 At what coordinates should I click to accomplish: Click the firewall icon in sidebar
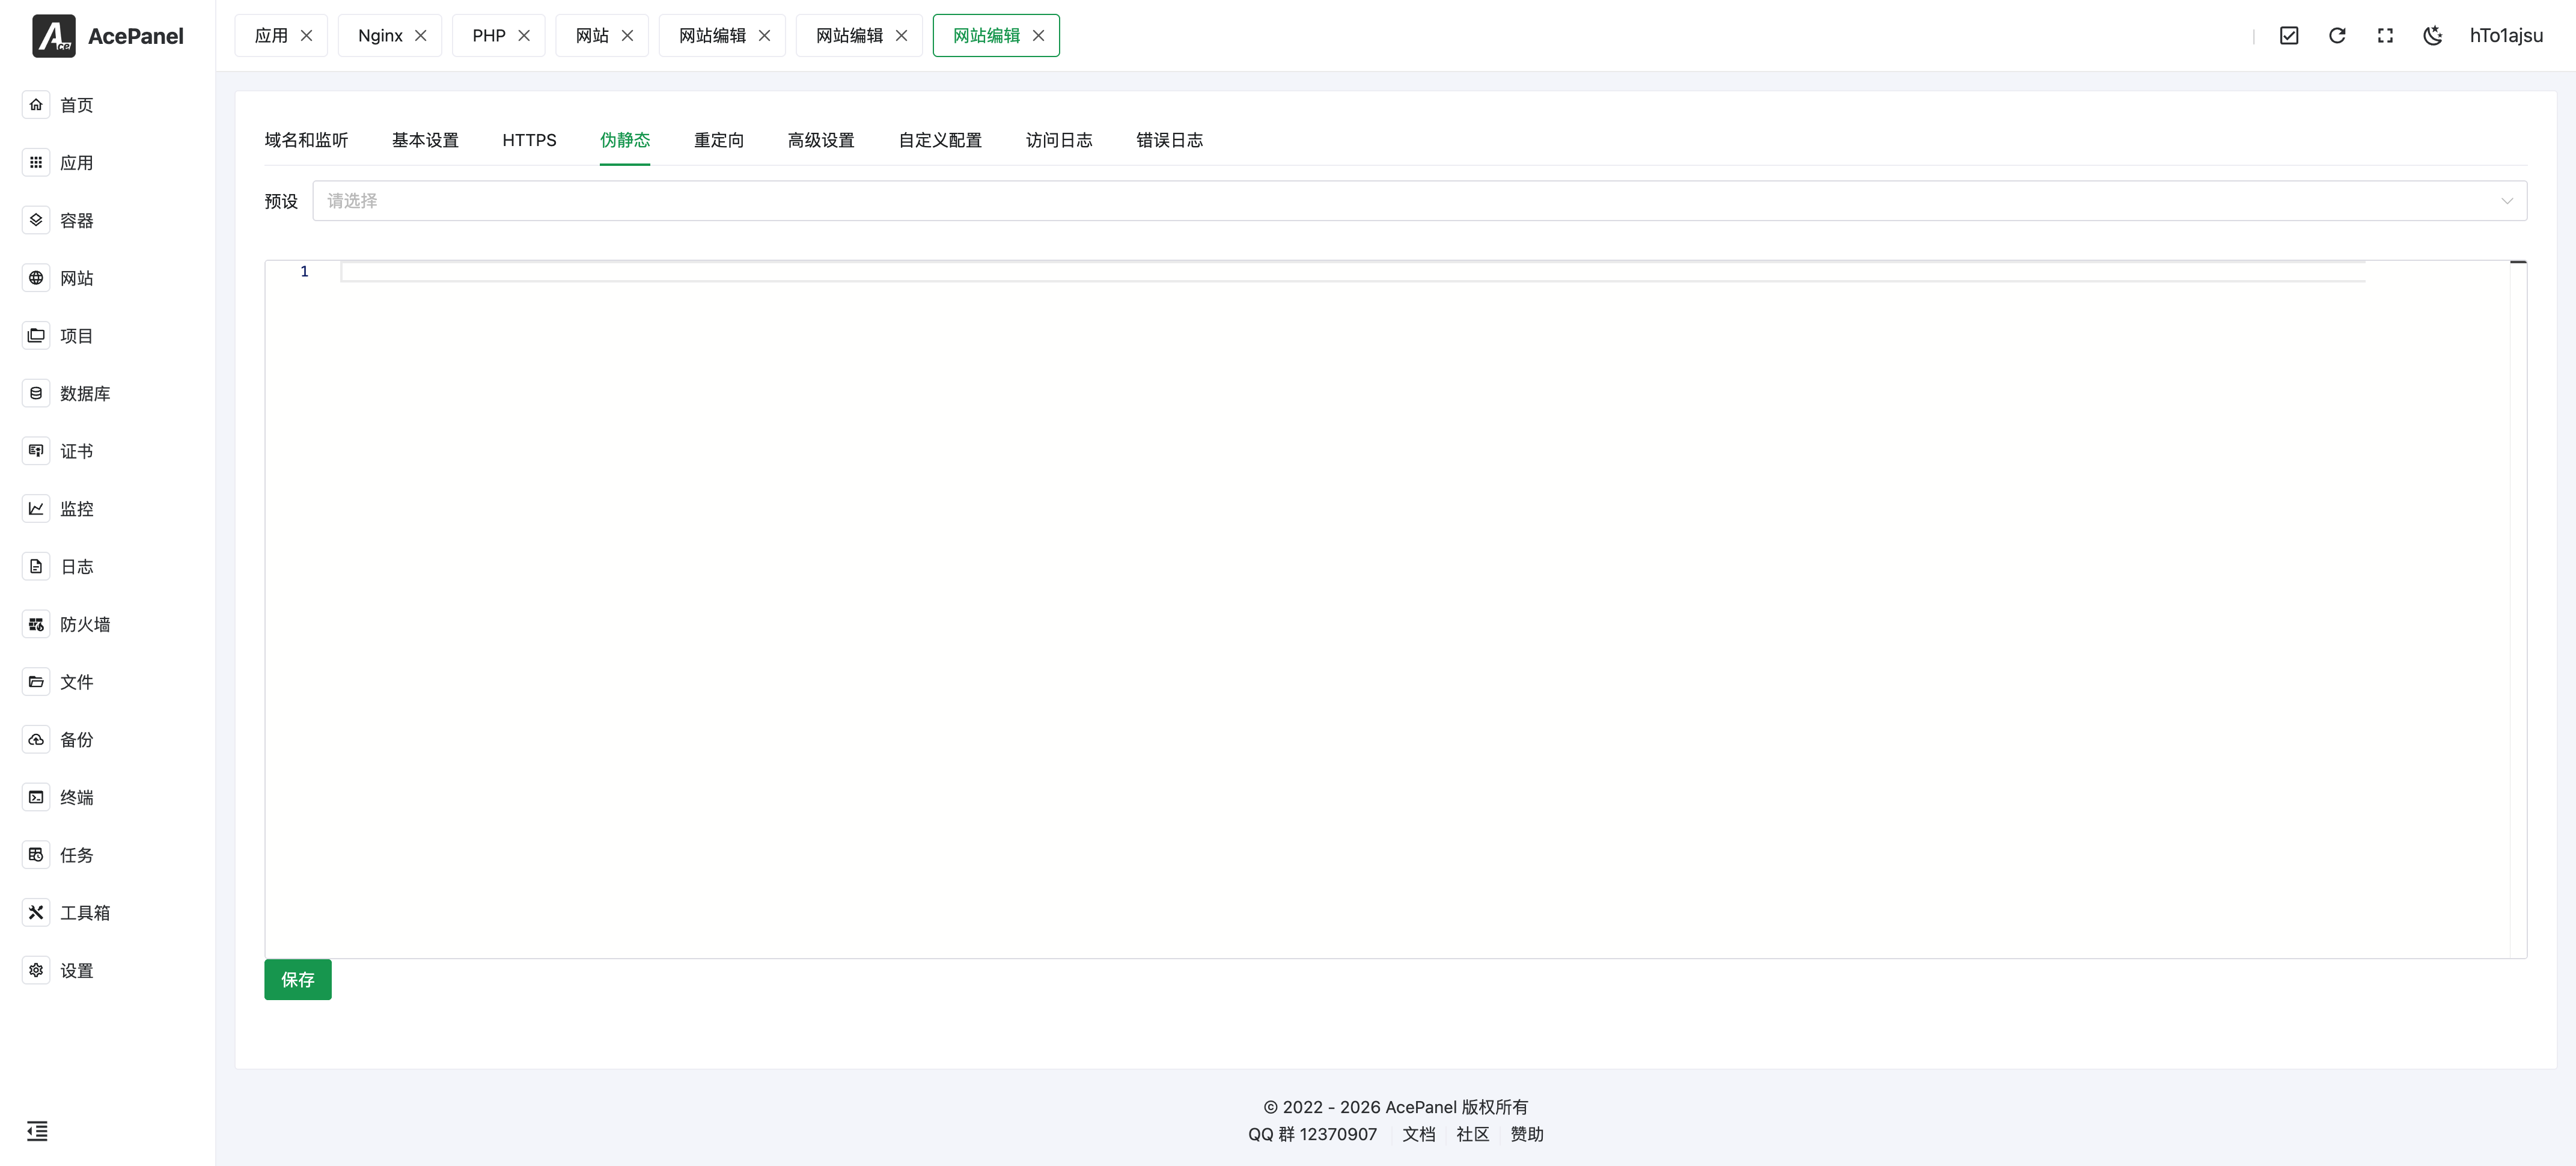(x=36, y=624)
